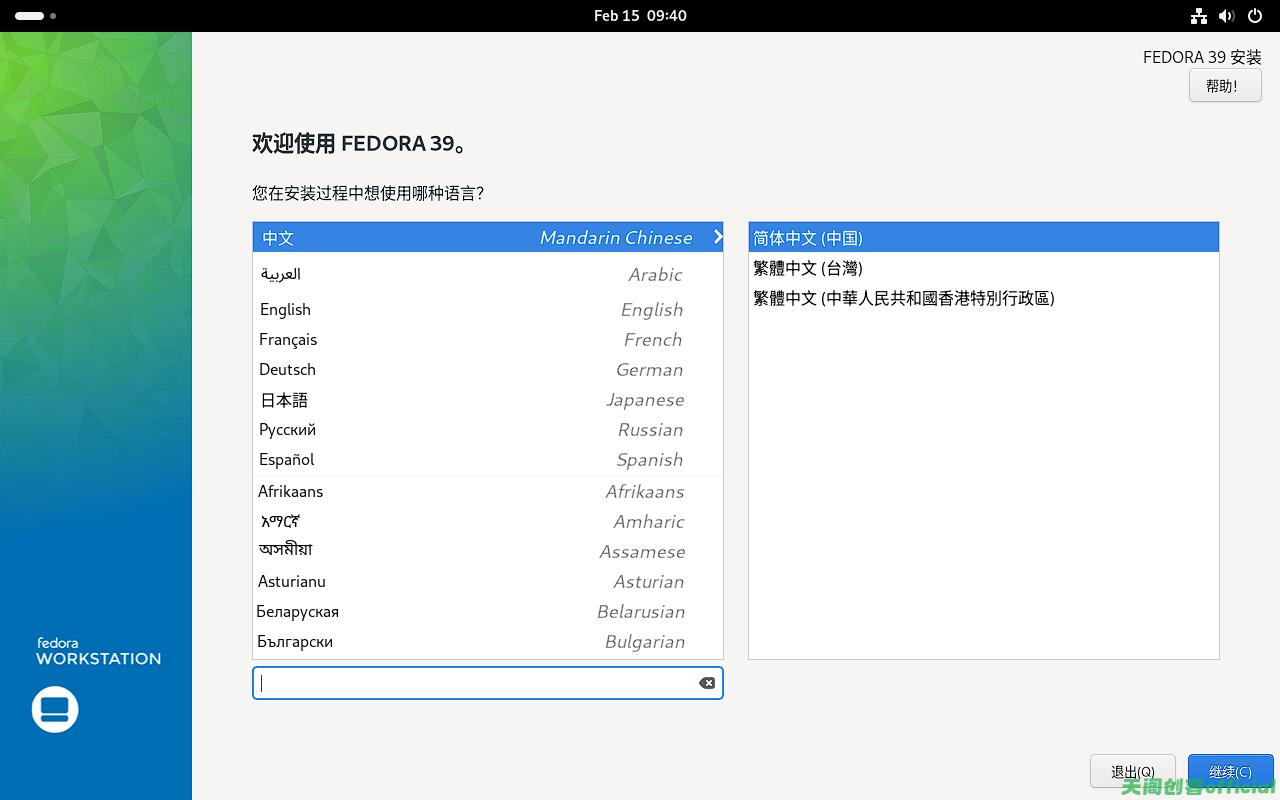Choose 日本語 Japanese from the list

click(471, 400)
